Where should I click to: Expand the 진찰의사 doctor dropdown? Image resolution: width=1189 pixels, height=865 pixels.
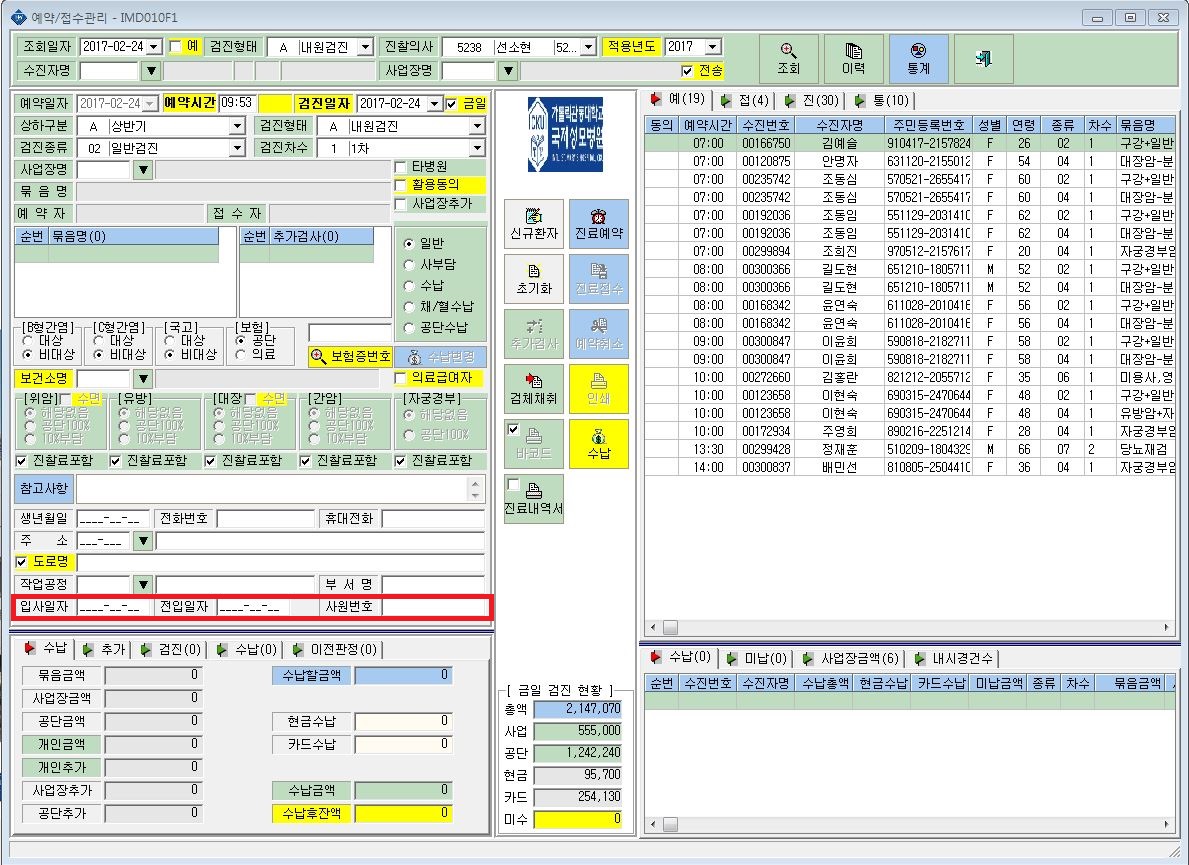(x=588, y=47)
